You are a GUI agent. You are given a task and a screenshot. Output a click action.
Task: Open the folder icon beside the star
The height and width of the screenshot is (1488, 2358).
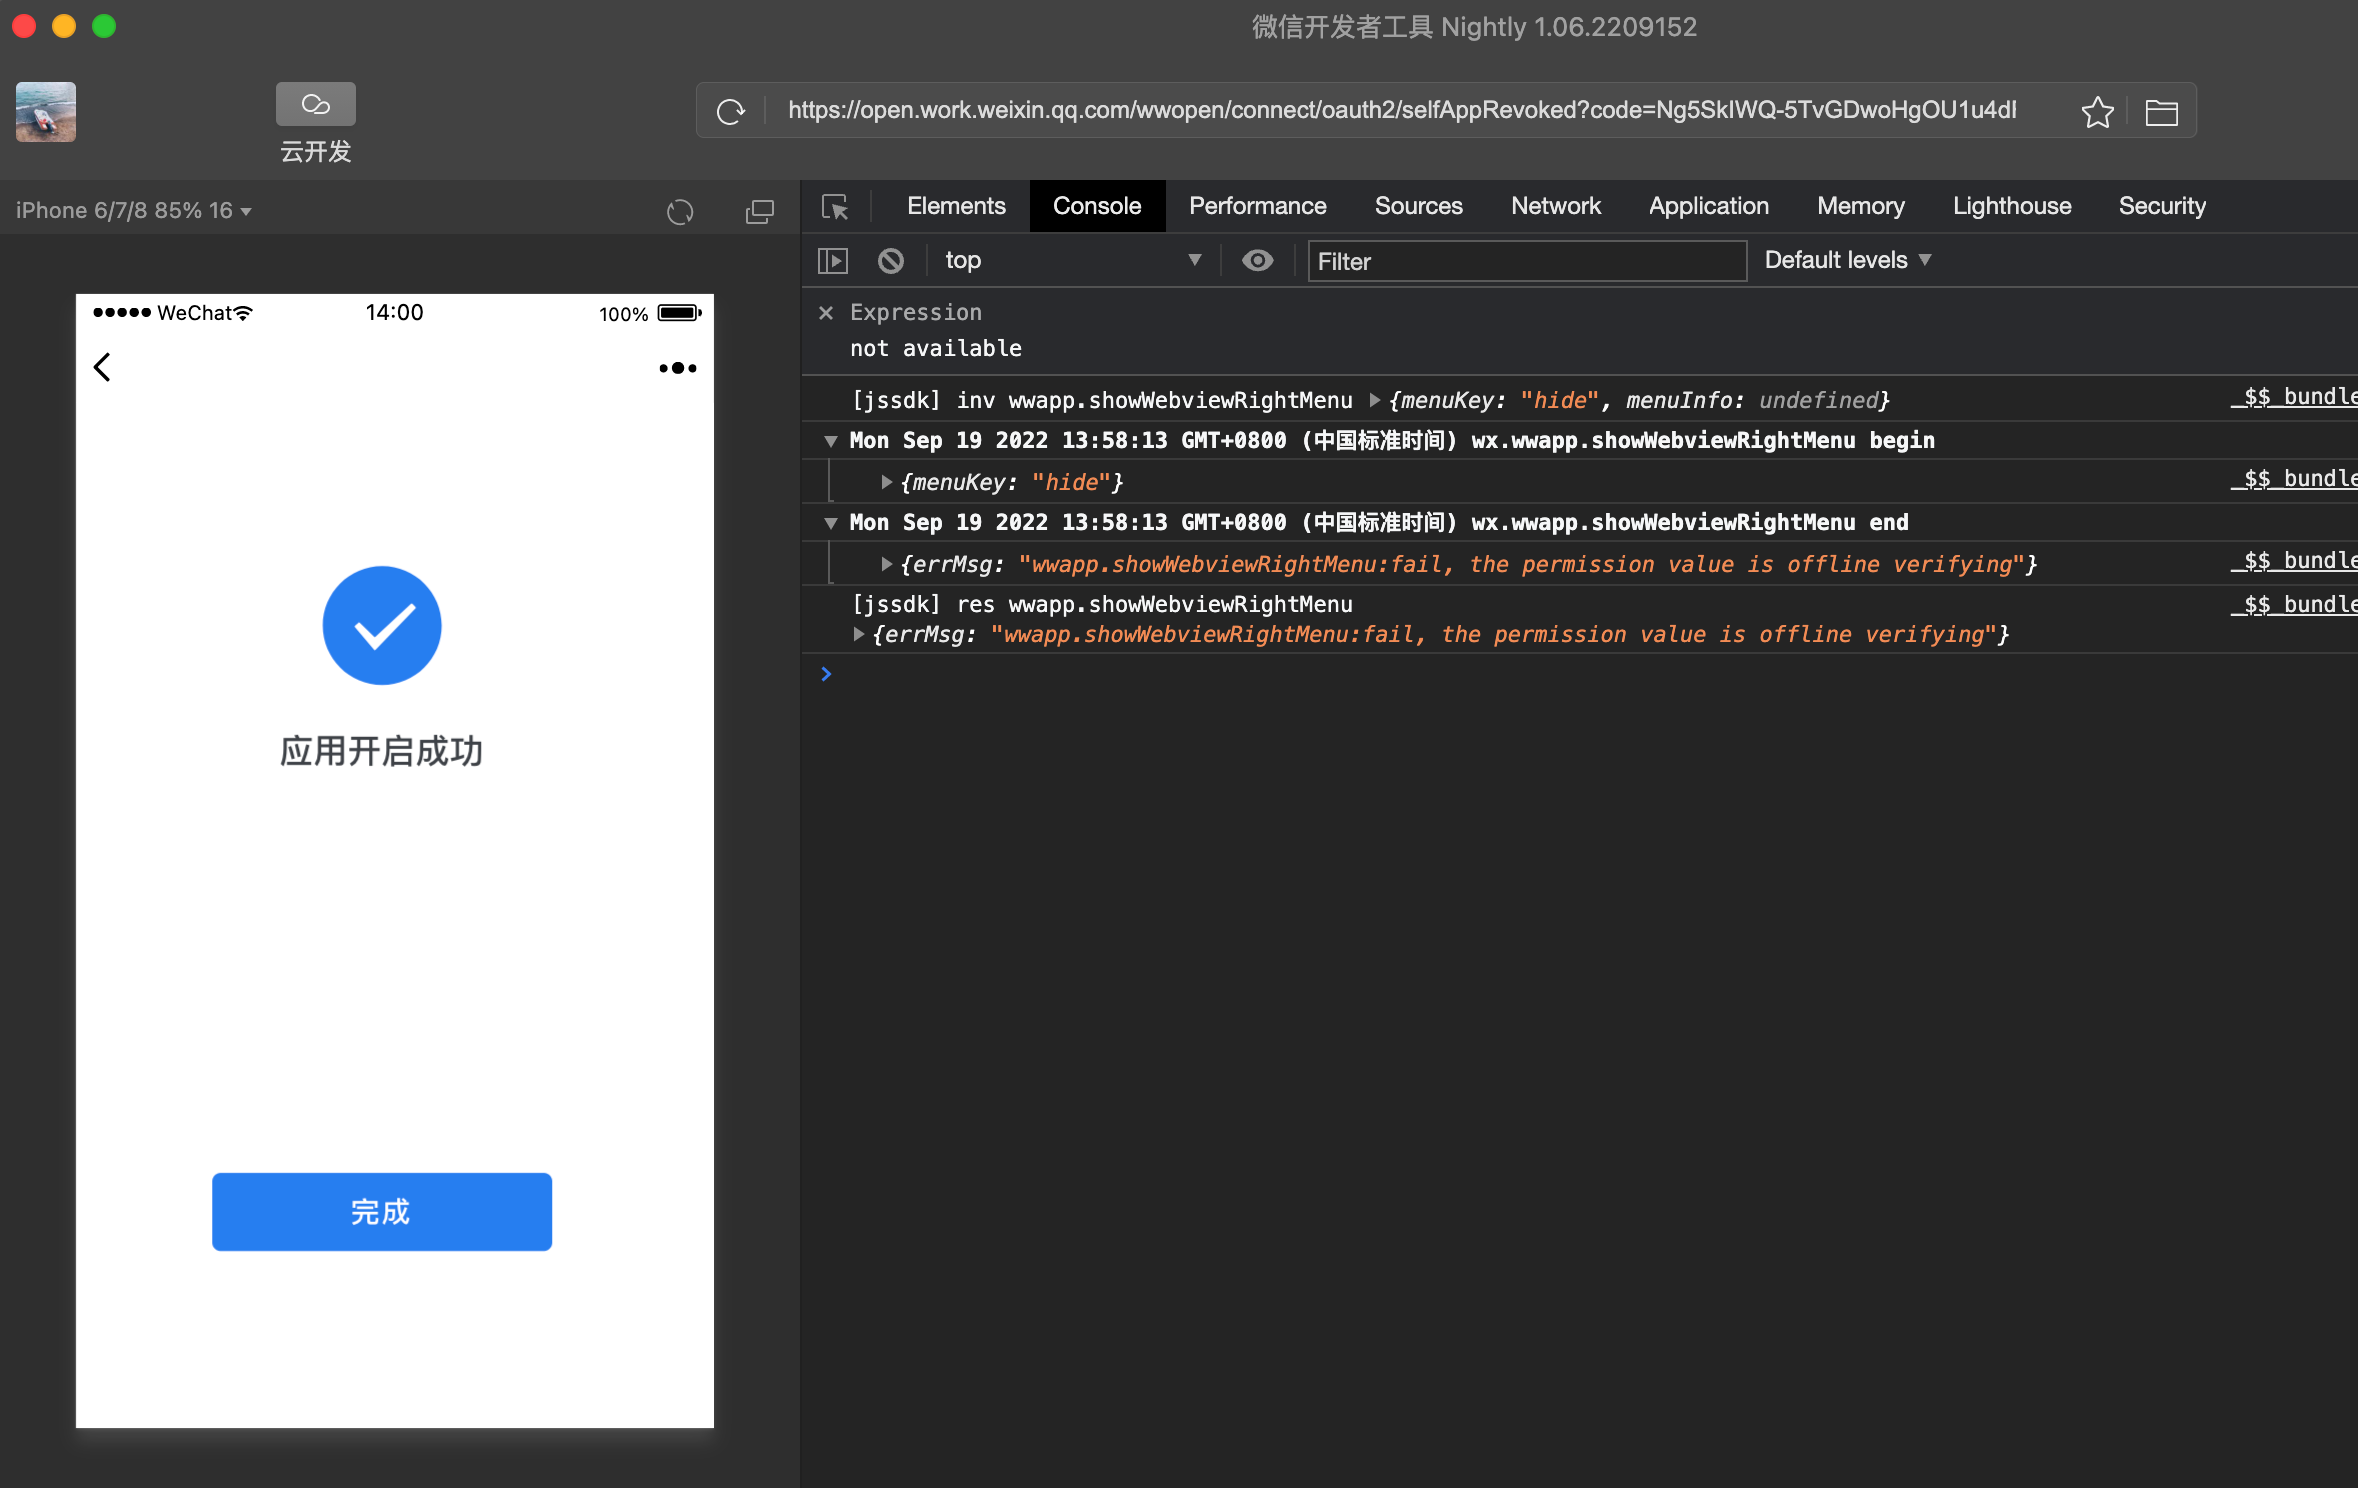(x=2161, y=112)
